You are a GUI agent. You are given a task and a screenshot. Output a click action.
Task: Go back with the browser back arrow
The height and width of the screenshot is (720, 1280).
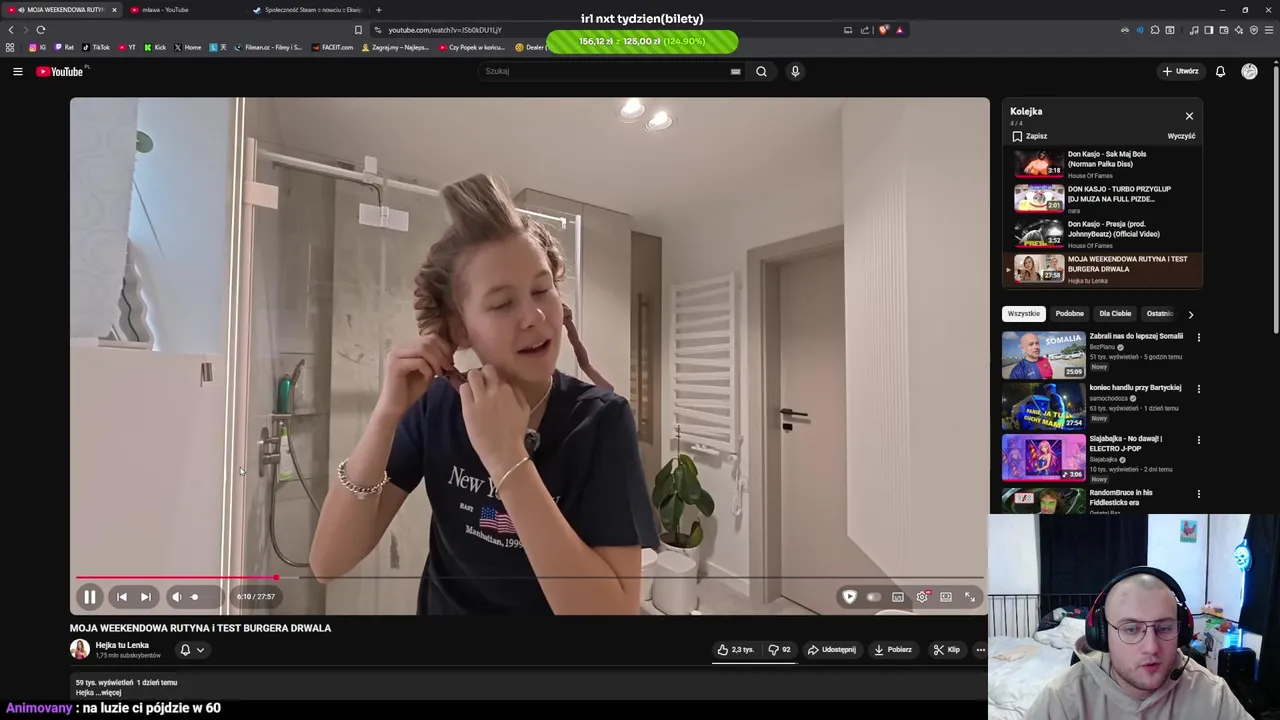coord(11,30)
